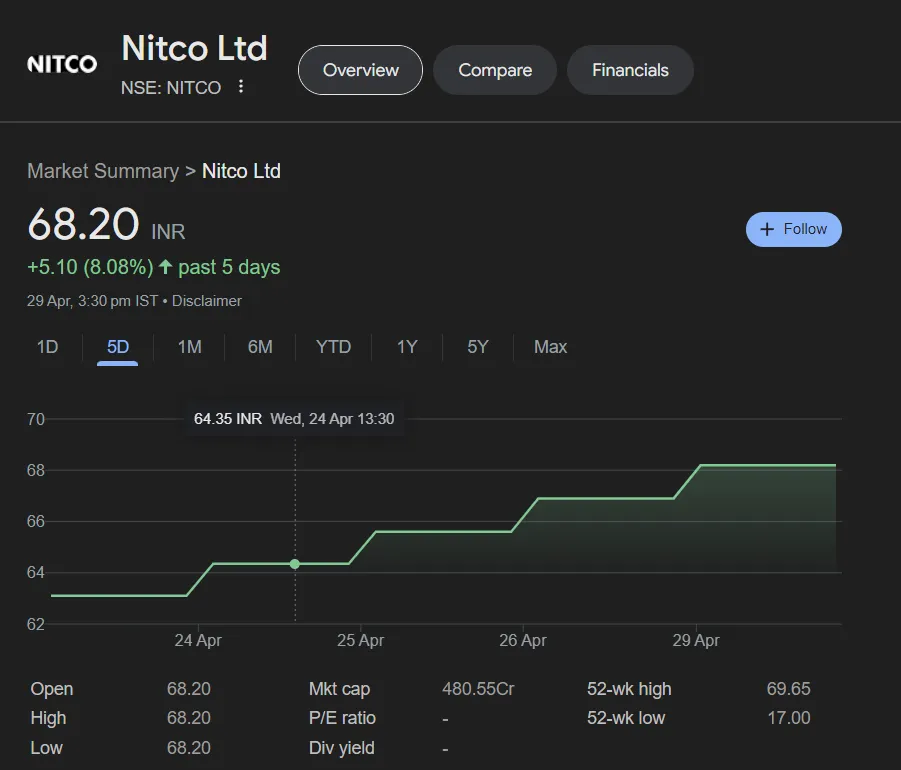This screenshot has height=770, width=901.
Task: Switch to the Compare tab
Action: [x=495, y=70]
